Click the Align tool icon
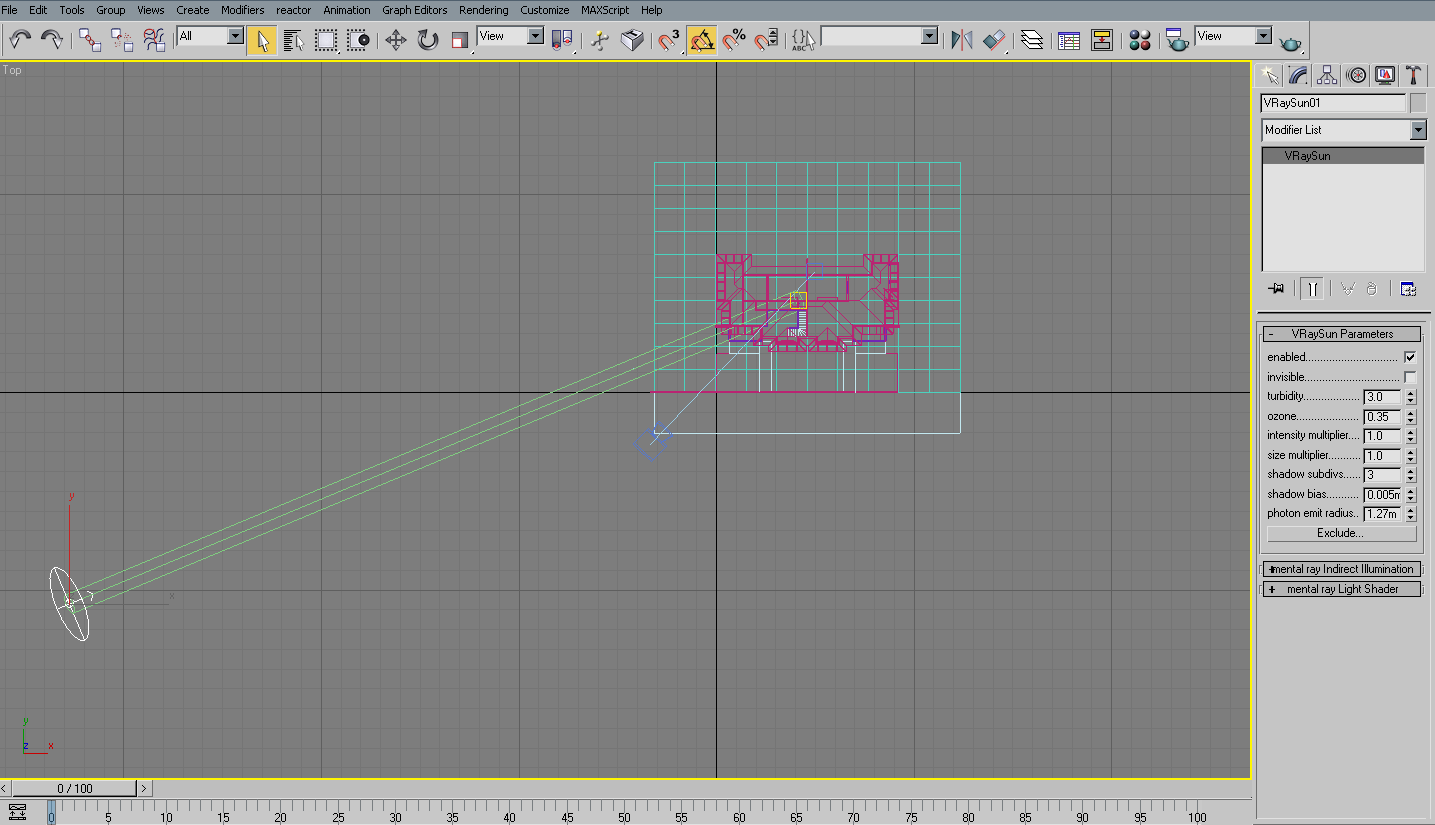1435x825 pixels. (994, 39)
